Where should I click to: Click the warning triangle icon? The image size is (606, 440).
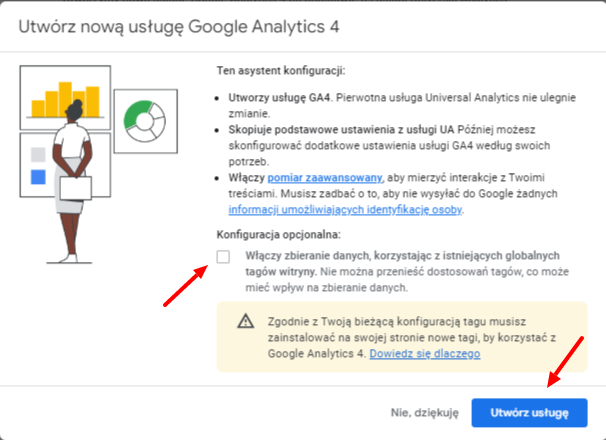point(246,321)
